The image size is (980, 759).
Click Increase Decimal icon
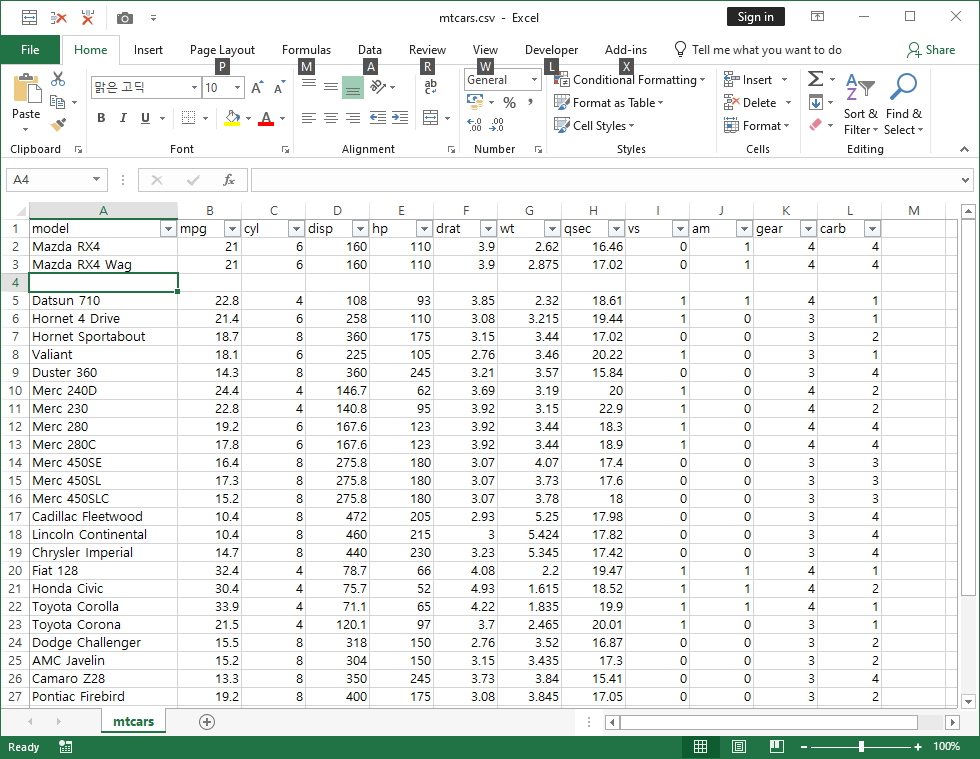(x=474, y=125)
